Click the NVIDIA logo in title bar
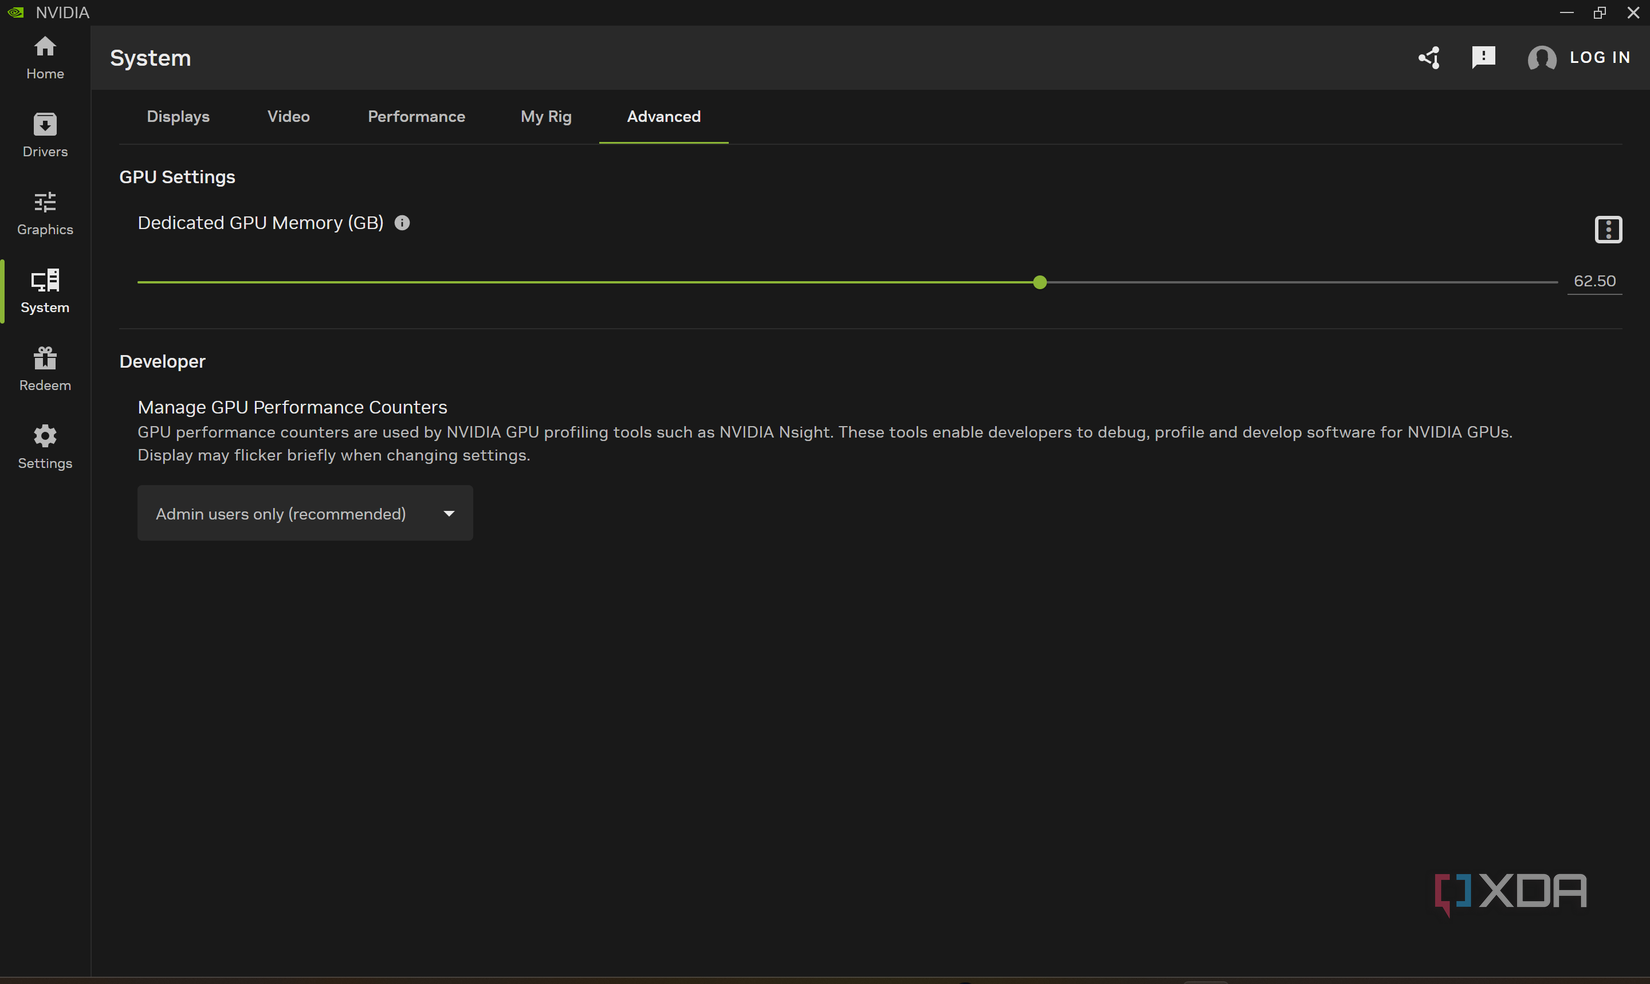Viewport: 1650px width, 984px height. tap(16, 12)
